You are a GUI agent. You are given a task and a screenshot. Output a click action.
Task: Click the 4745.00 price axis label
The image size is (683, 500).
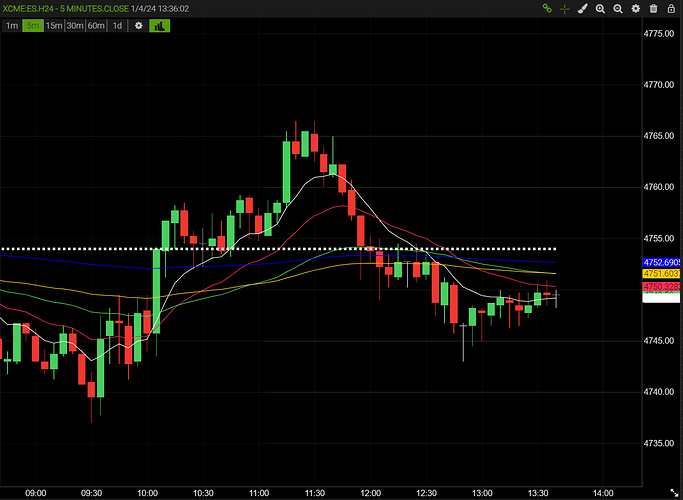coord(659,341)
